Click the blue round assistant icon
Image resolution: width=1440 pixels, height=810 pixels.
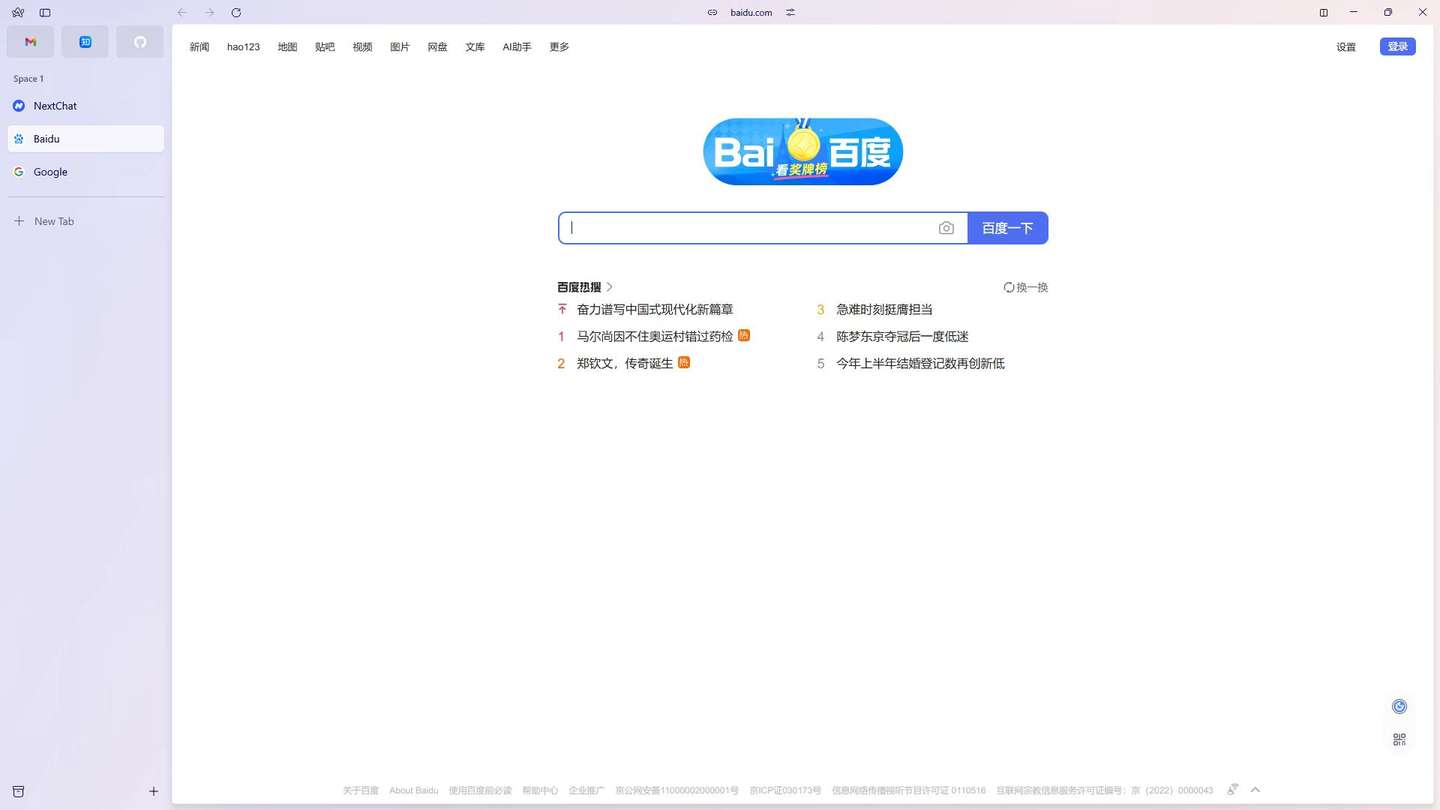[x=1400, y=707]
